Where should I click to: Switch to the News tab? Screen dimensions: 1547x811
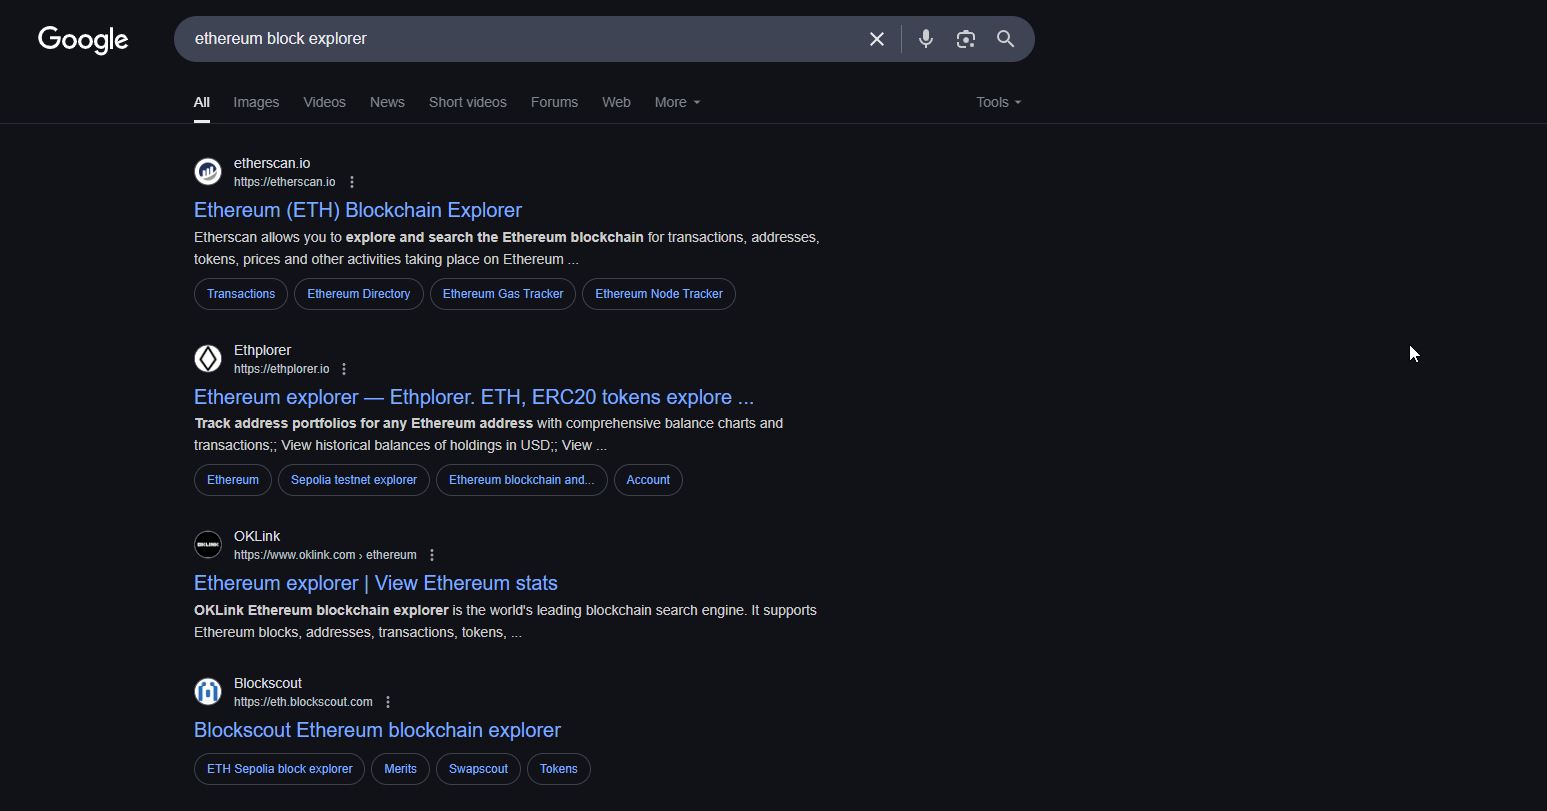click(387, 102)
